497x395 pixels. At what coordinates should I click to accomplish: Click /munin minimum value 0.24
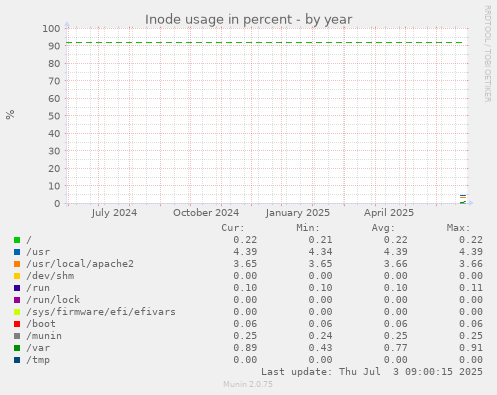click(320, 336)
